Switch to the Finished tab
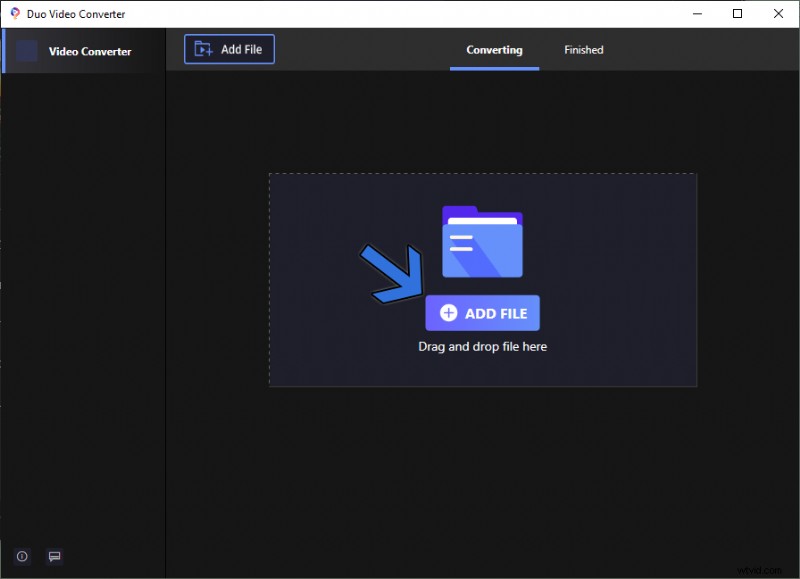 coord(583,50)
